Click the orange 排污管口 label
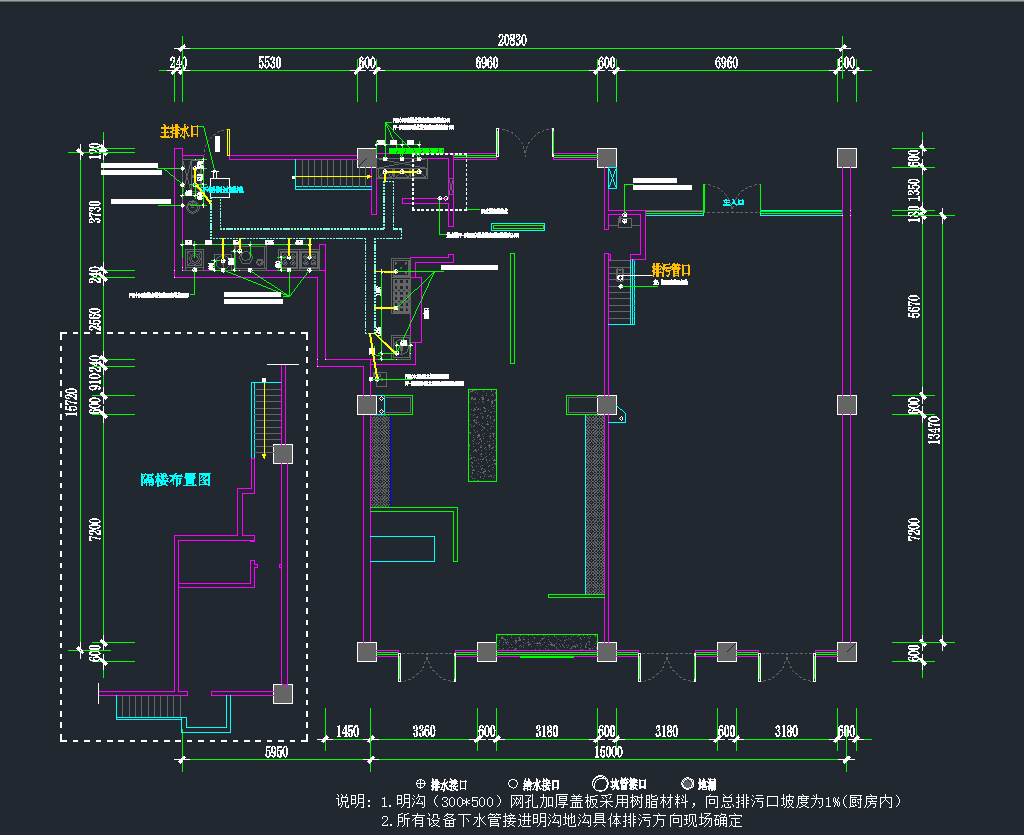Screen dimensions: 1024x835 (670, 270)
